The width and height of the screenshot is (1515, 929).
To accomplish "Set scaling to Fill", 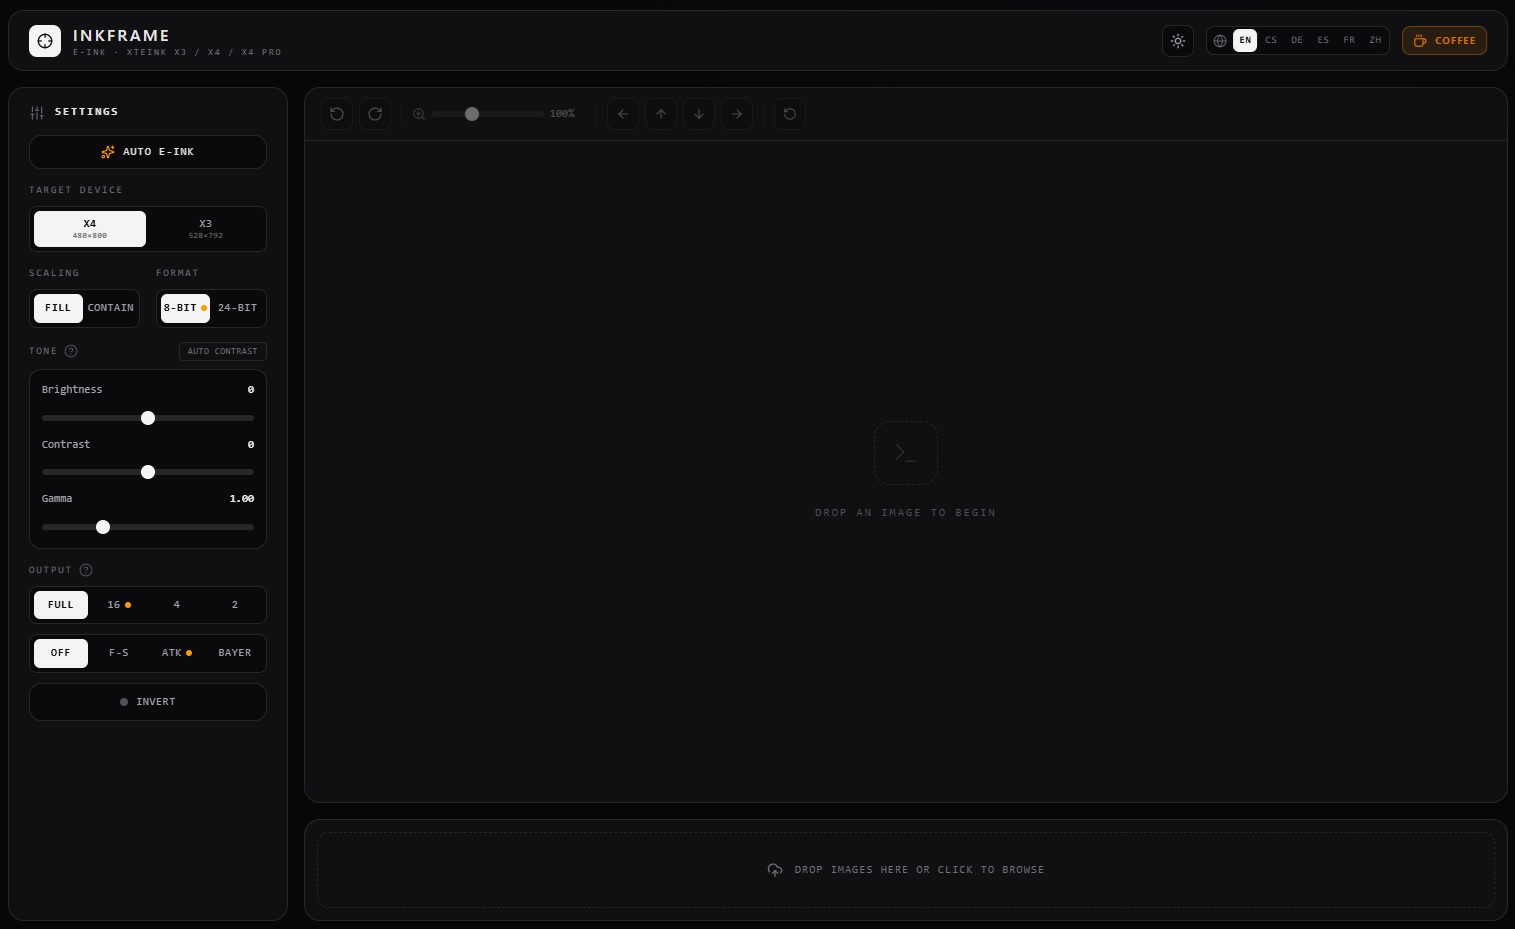I will click(58, 308).
